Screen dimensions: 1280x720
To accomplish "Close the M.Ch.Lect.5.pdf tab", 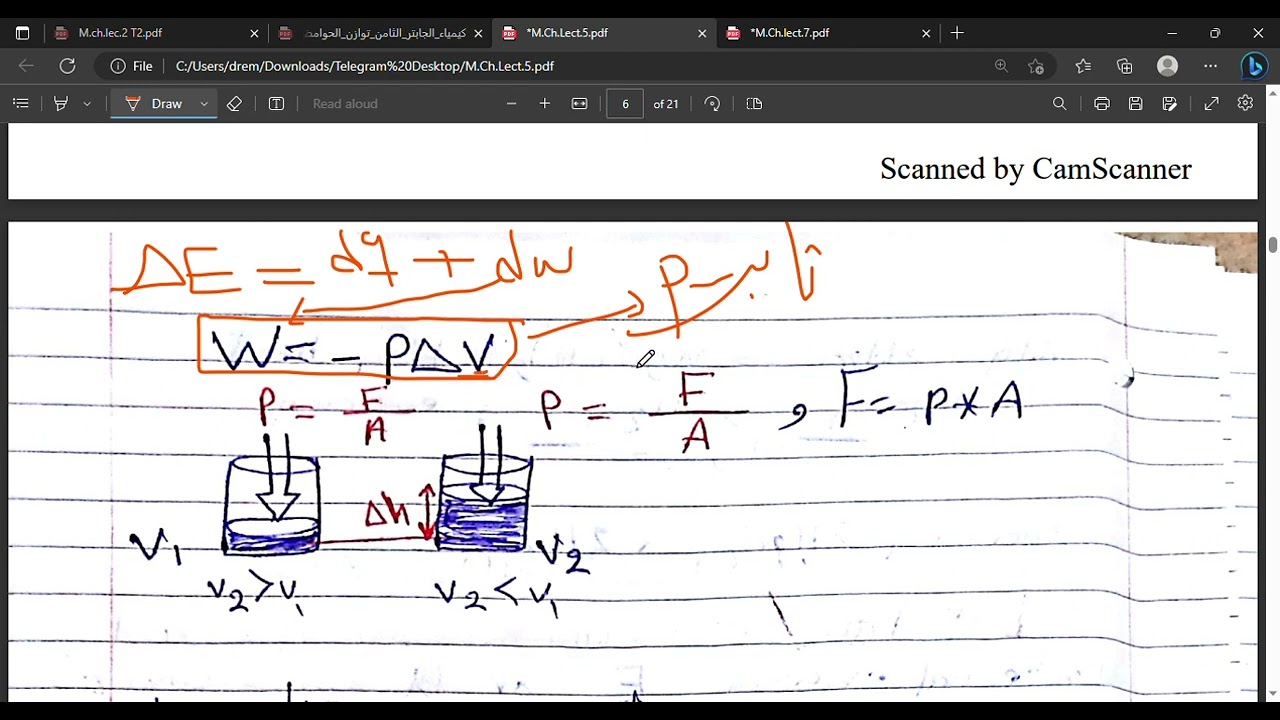I will point(702,33).
